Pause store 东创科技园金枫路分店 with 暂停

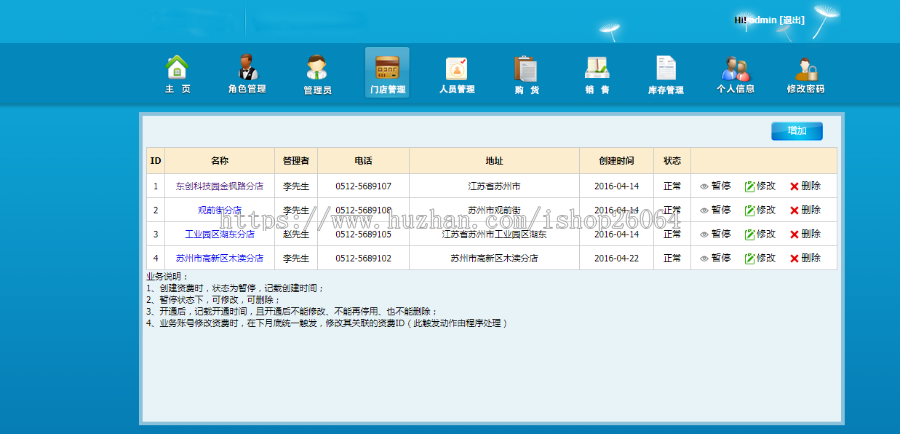pos(715,186)
